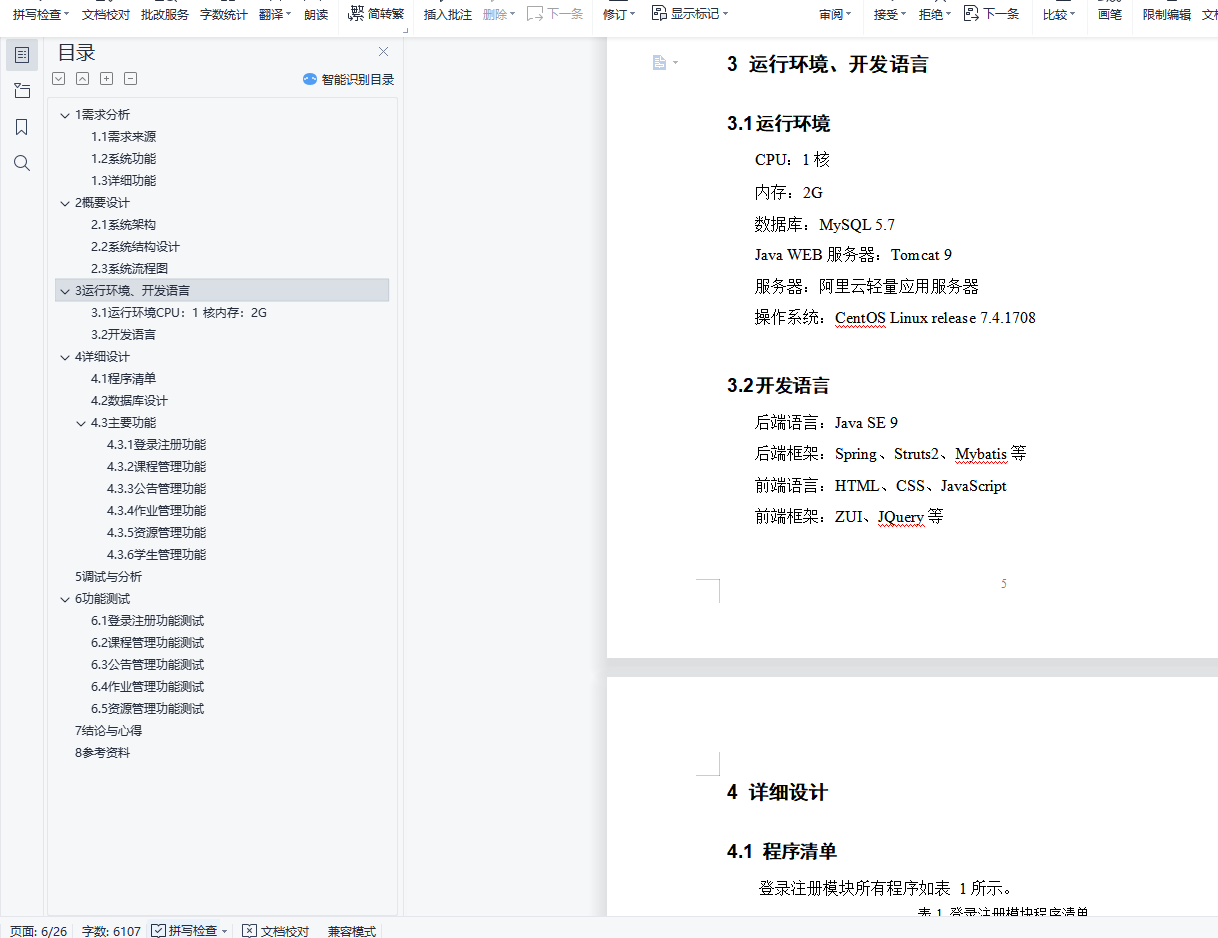
Task: Click 字数统计 toolbar item
Action: [224, 15]
